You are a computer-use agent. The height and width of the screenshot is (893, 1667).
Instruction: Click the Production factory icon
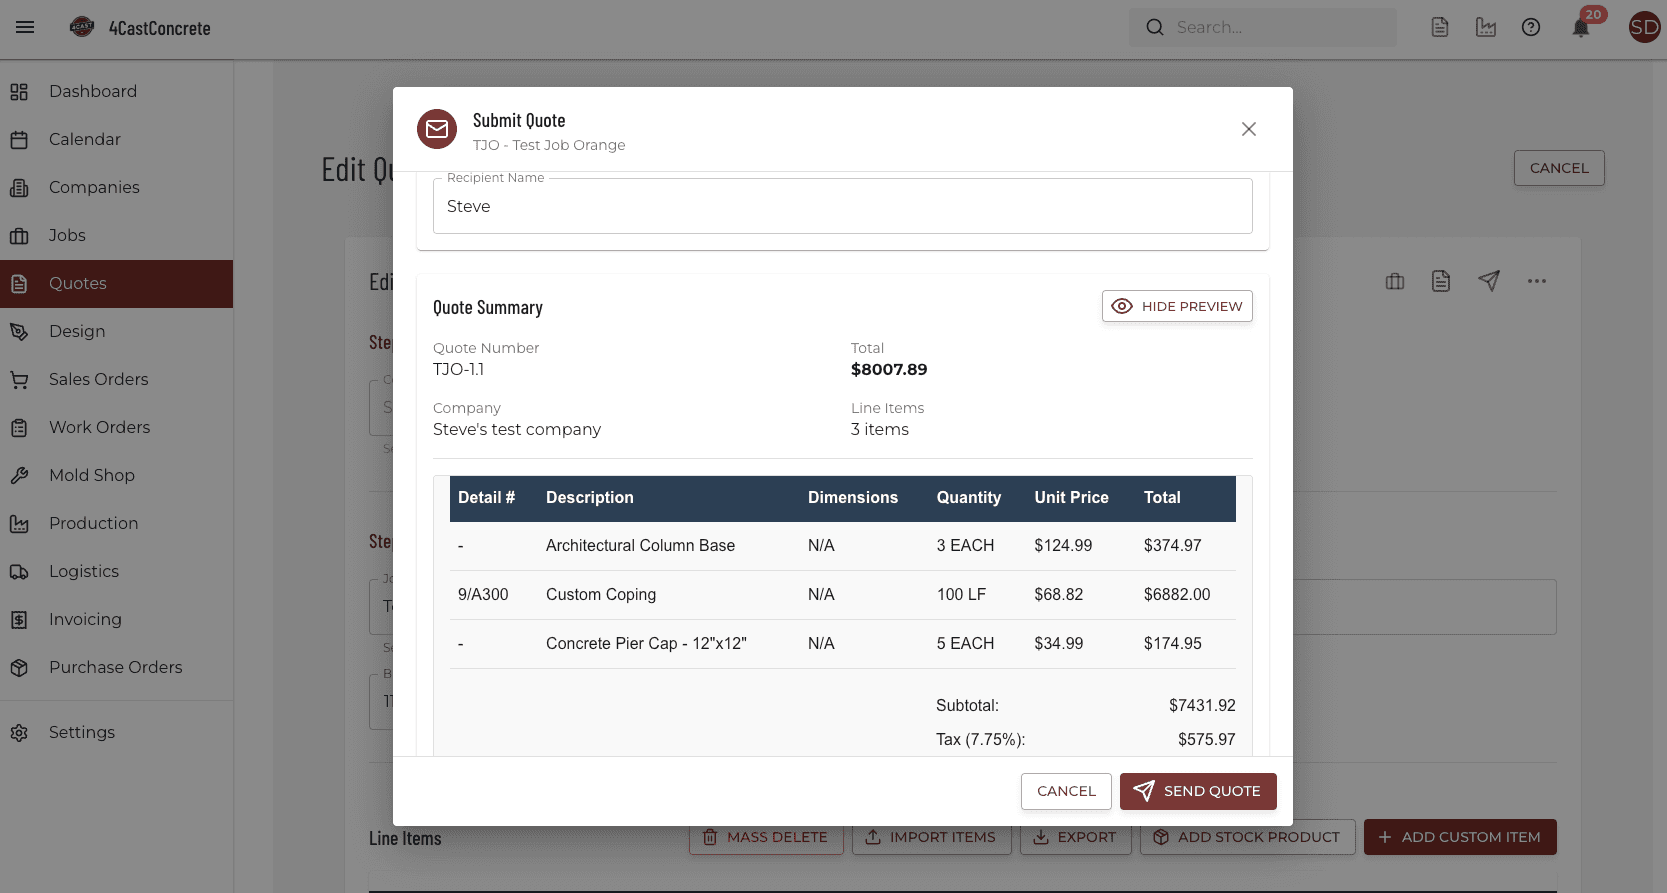(19, 524)
